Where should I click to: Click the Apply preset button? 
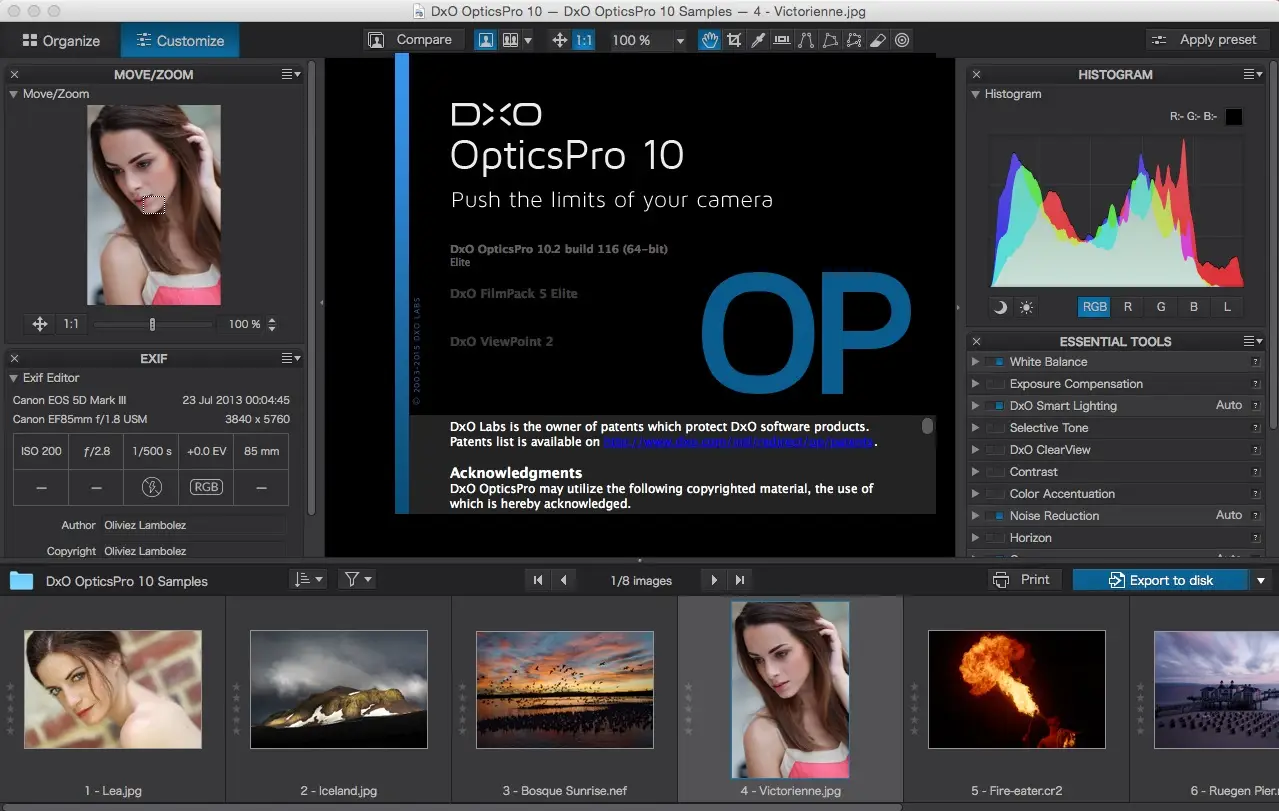pos(1205,40)
